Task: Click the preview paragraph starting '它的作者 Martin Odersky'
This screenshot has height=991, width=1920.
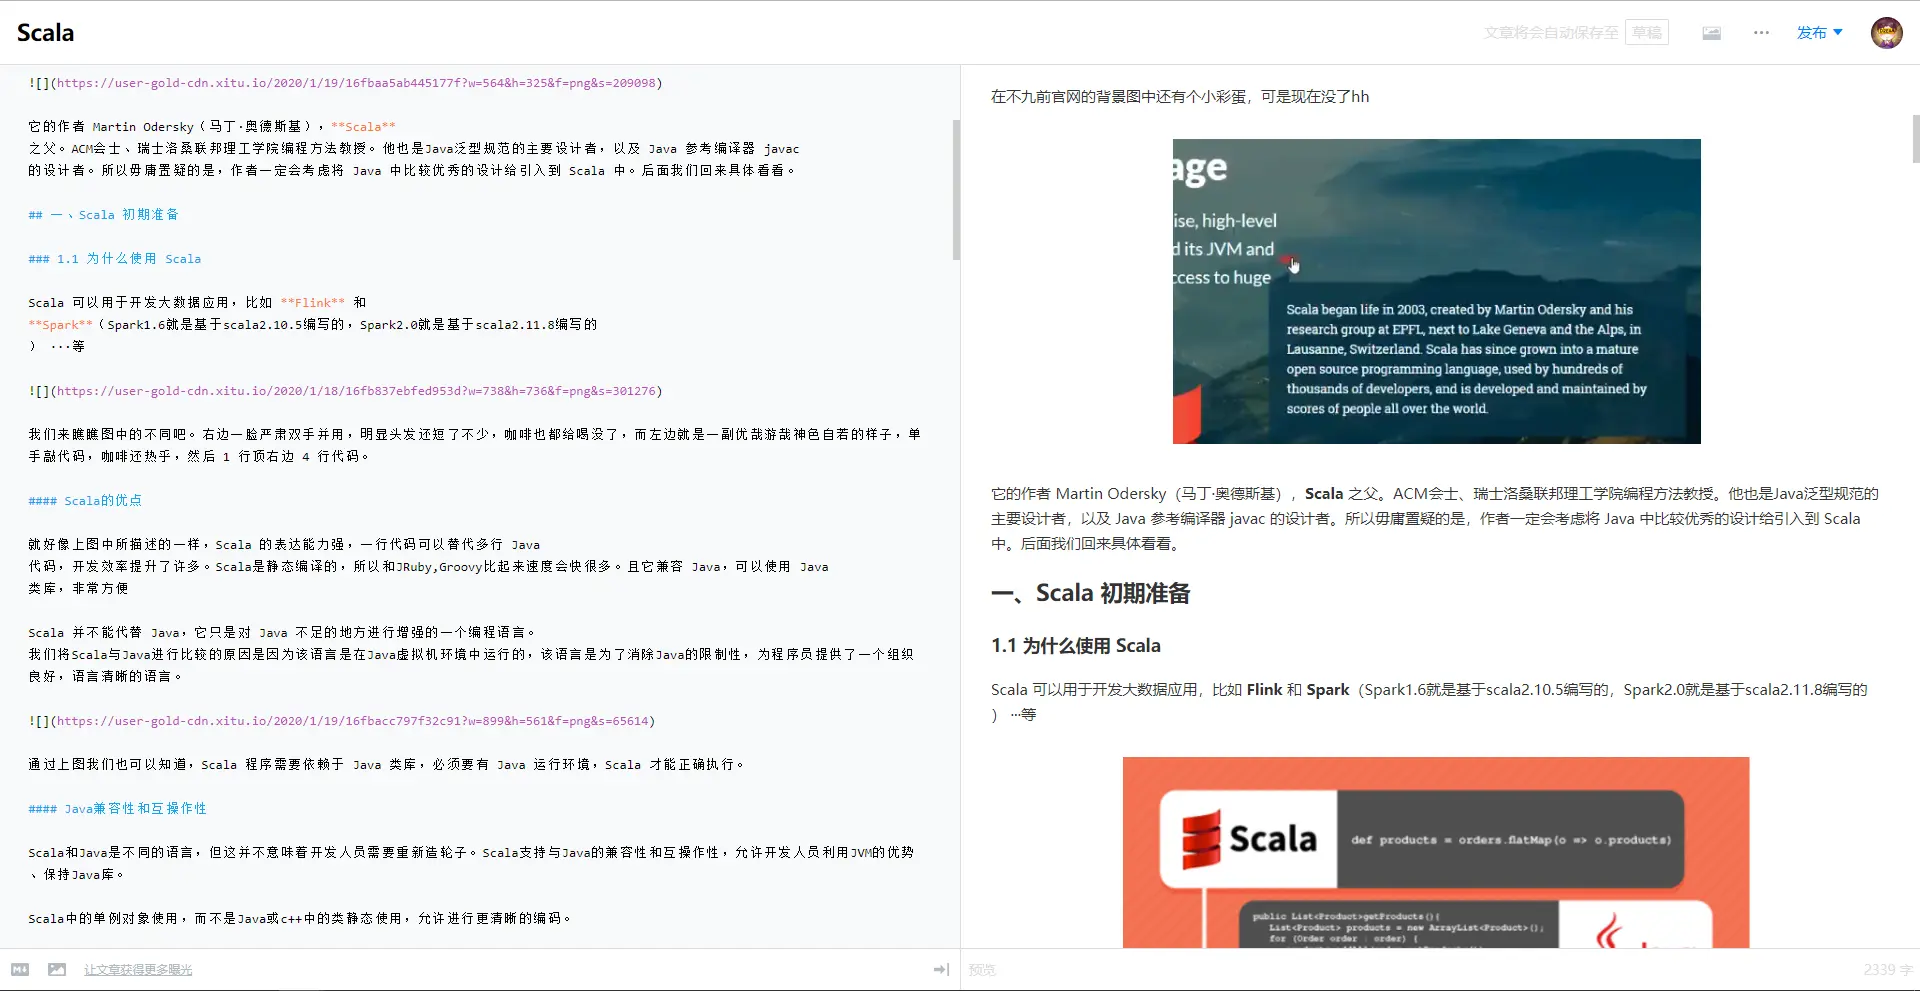Action: click(1435, 519)
